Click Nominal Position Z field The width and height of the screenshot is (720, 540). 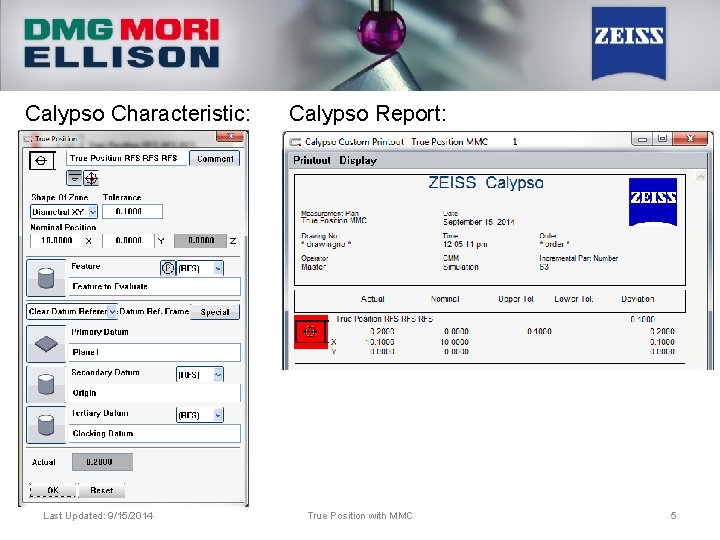coord(200,240)
